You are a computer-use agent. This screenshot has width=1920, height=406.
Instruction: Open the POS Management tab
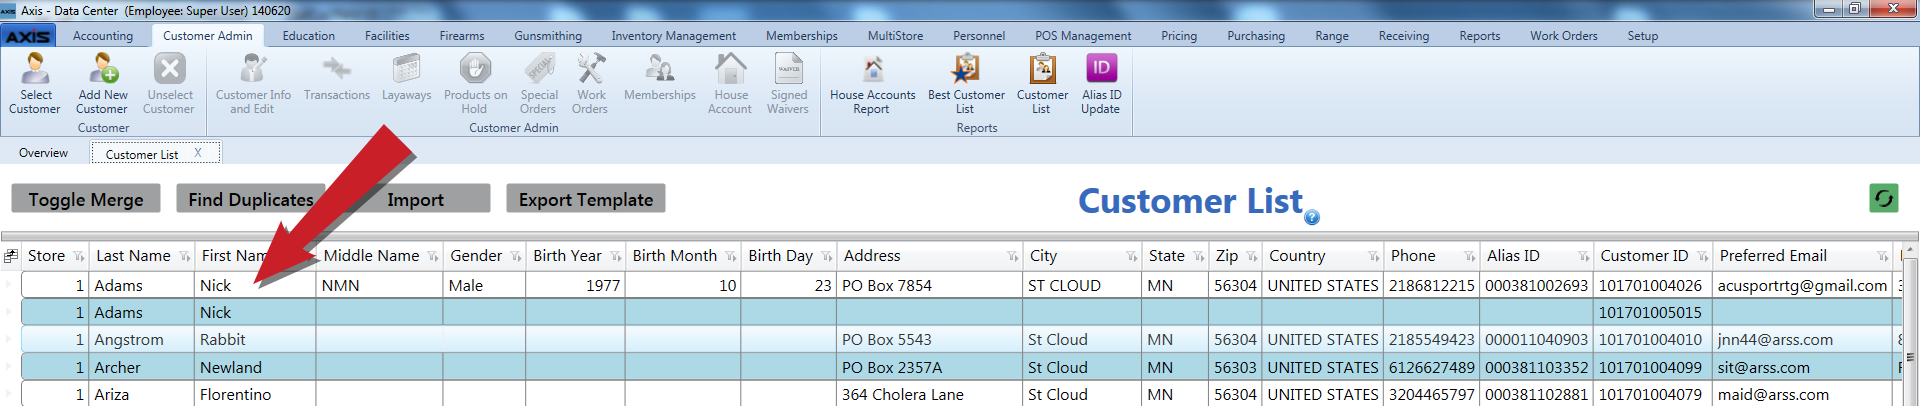1083,36
